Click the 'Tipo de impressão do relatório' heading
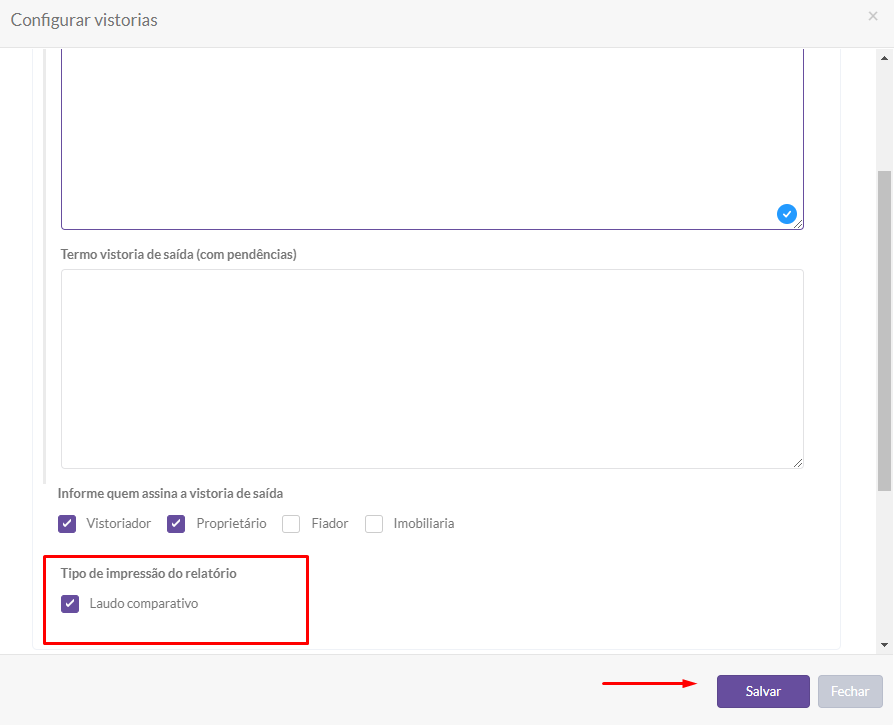 coord(148,573)
